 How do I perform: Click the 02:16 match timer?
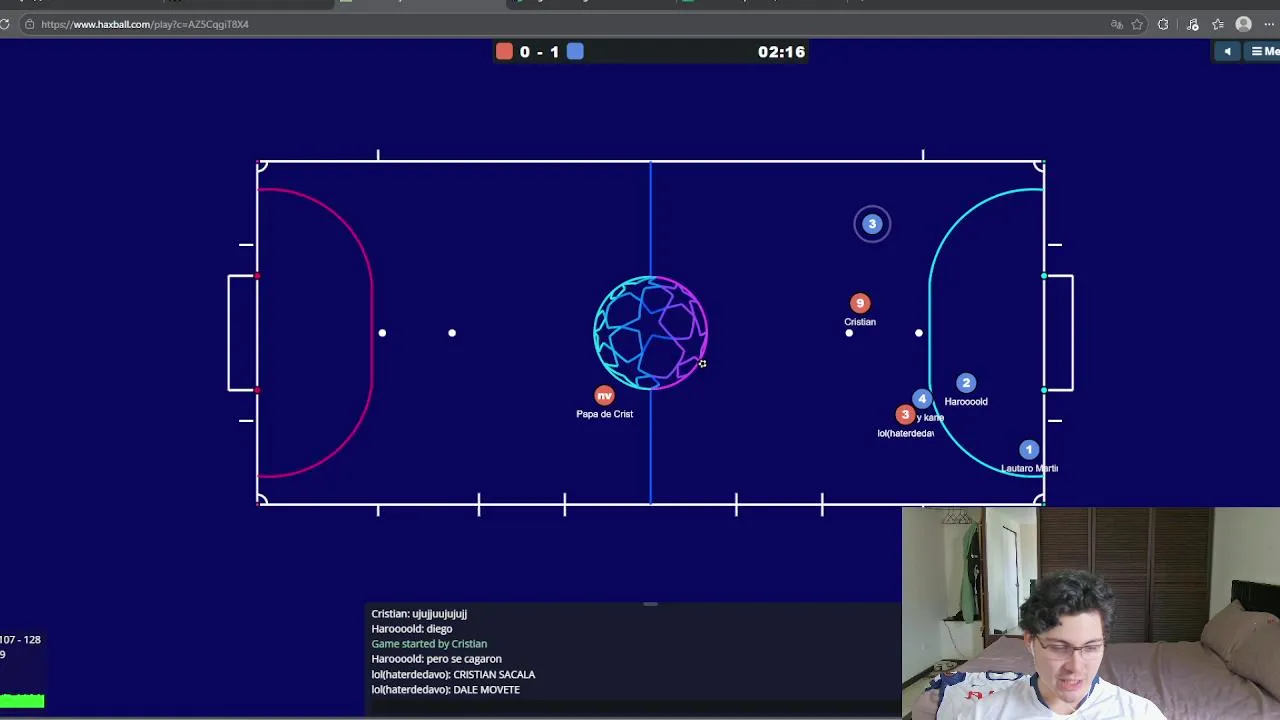[x=781, y=52]
